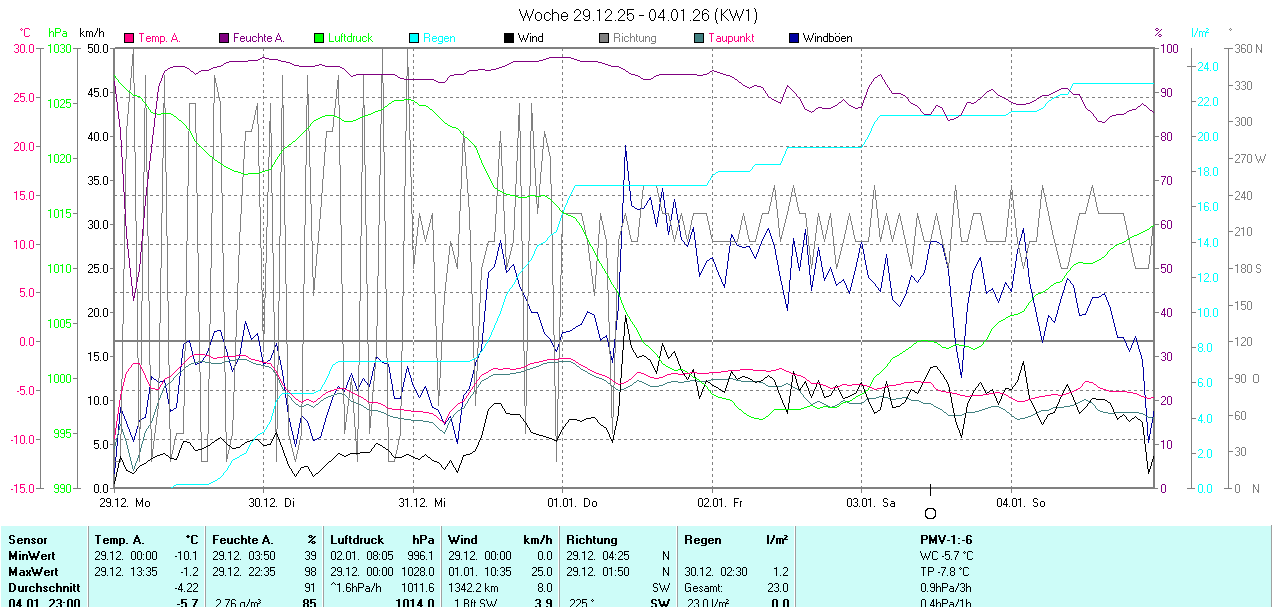This screenshot has width=1280, height=607.
Task: Click the dark blue Windböen legend square
Action: coord(794,38)
